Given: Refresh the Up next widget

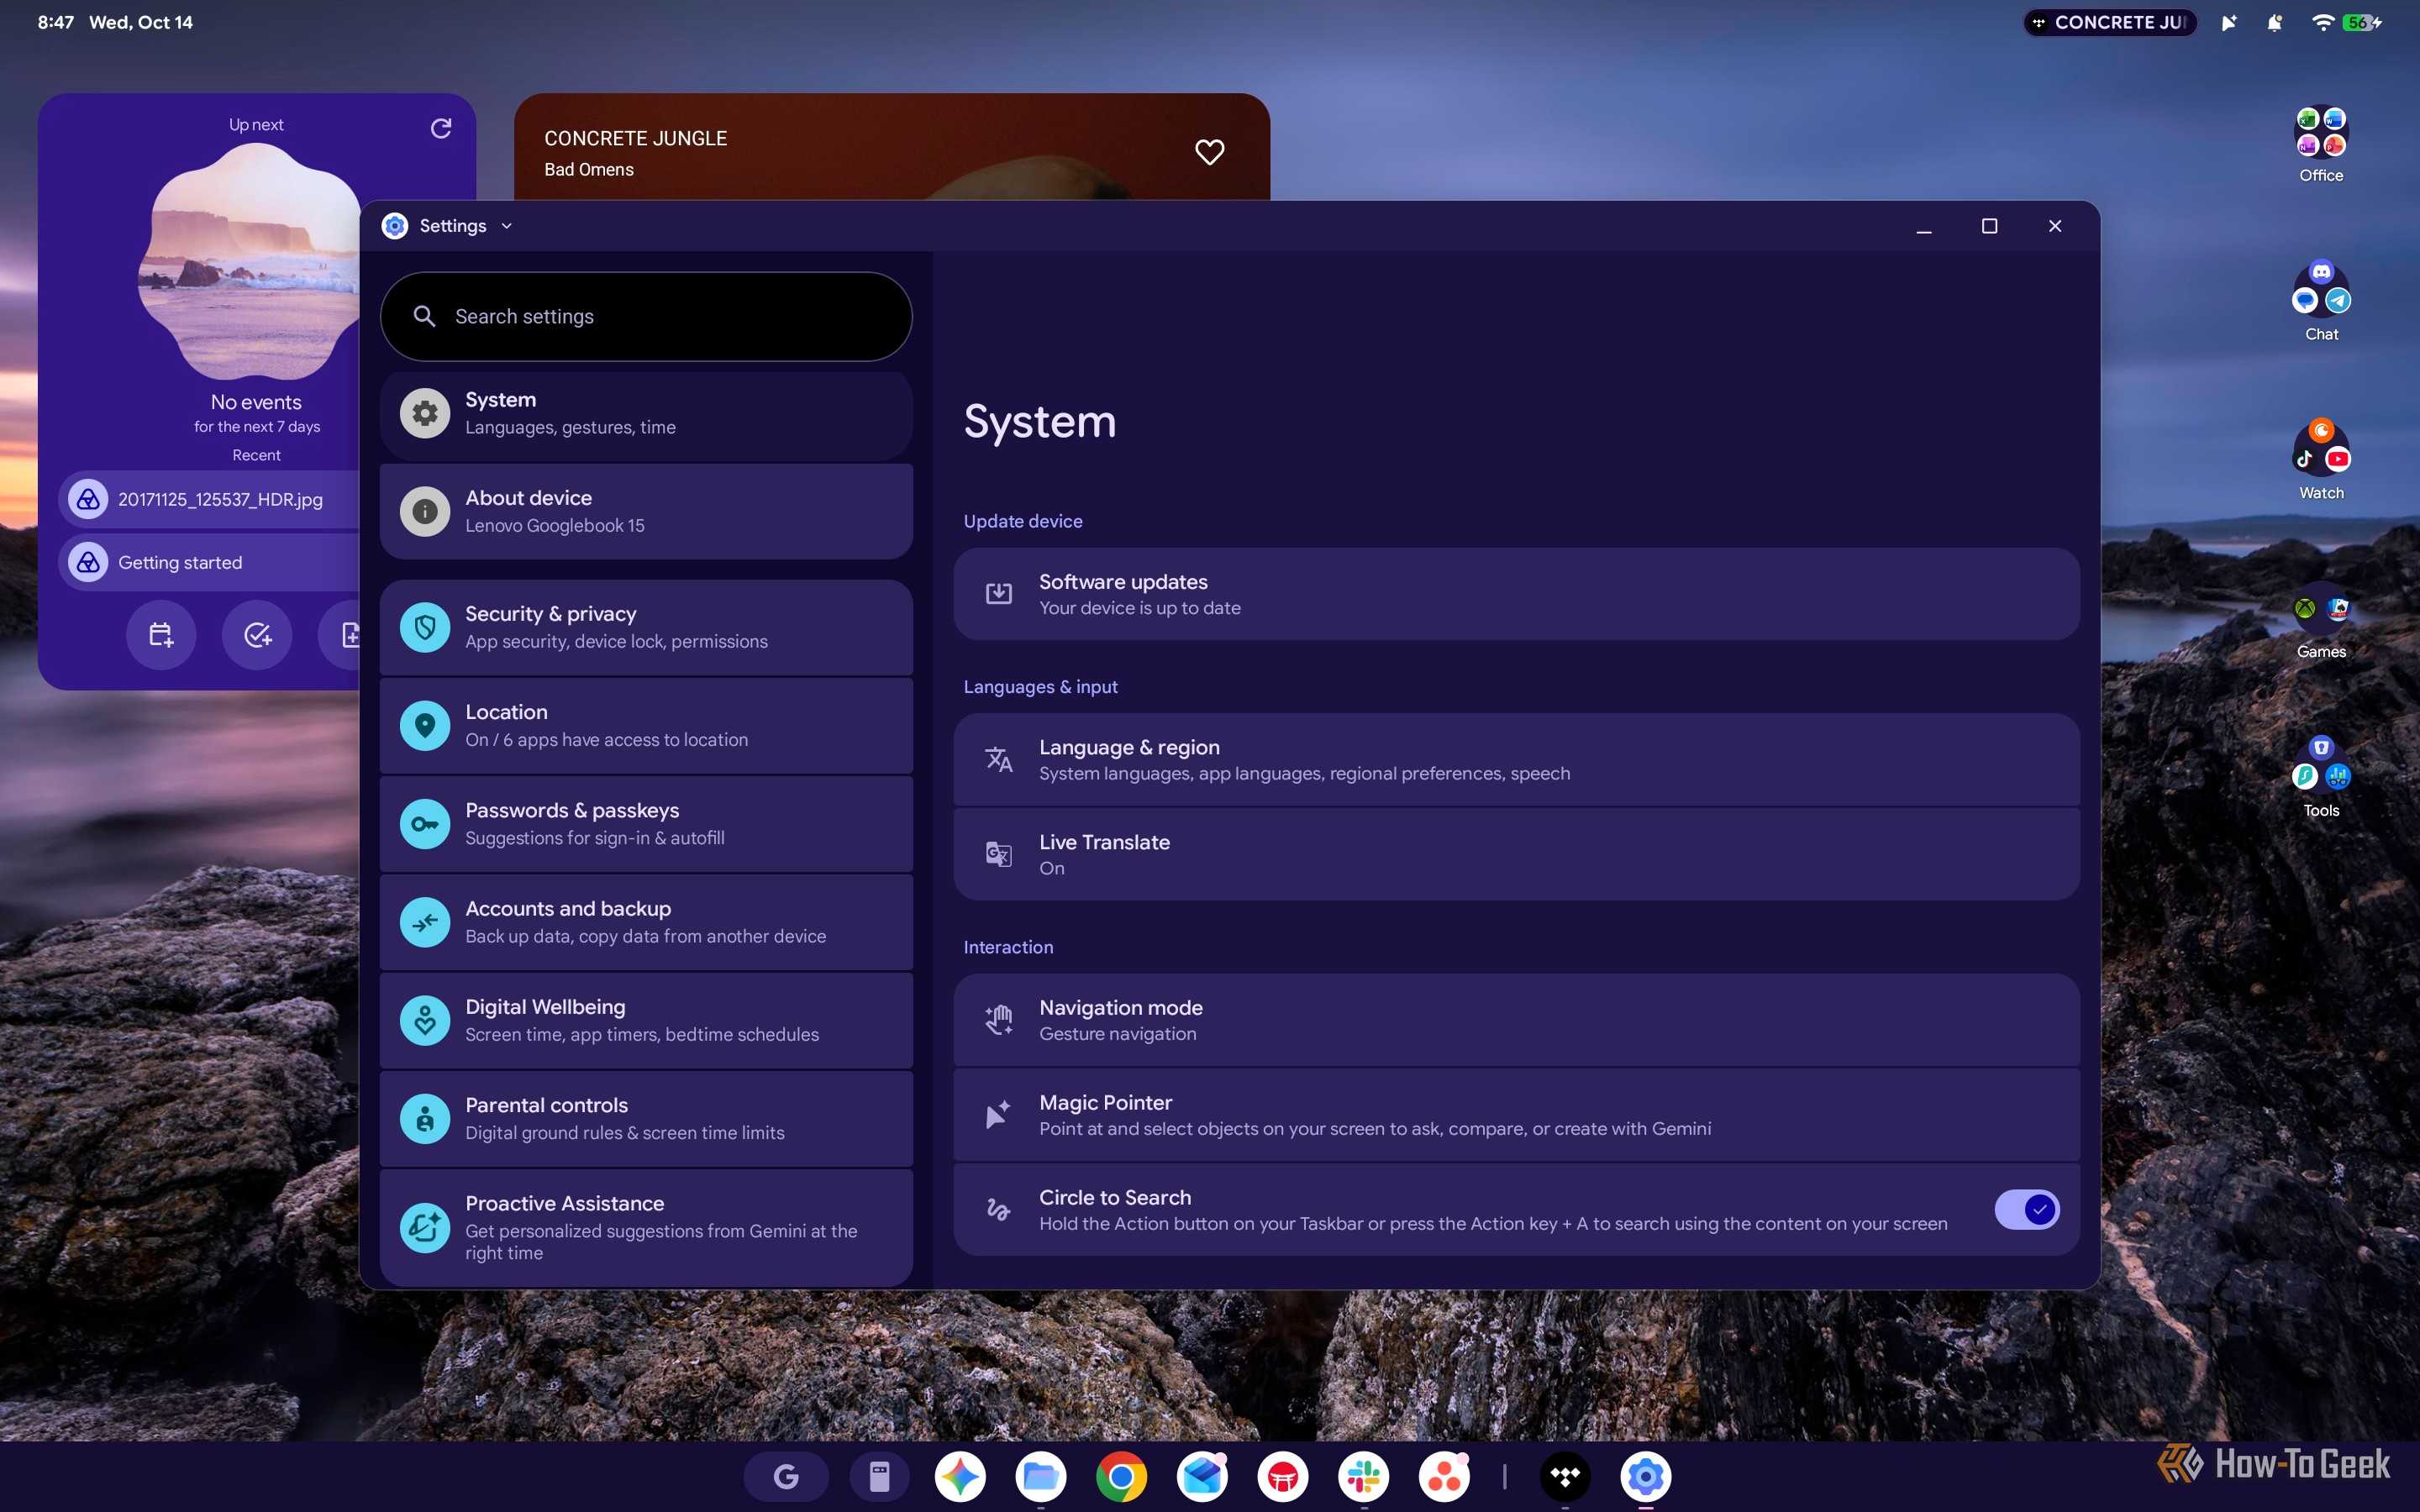Looking at the screenshot, I should click(441, 128).
